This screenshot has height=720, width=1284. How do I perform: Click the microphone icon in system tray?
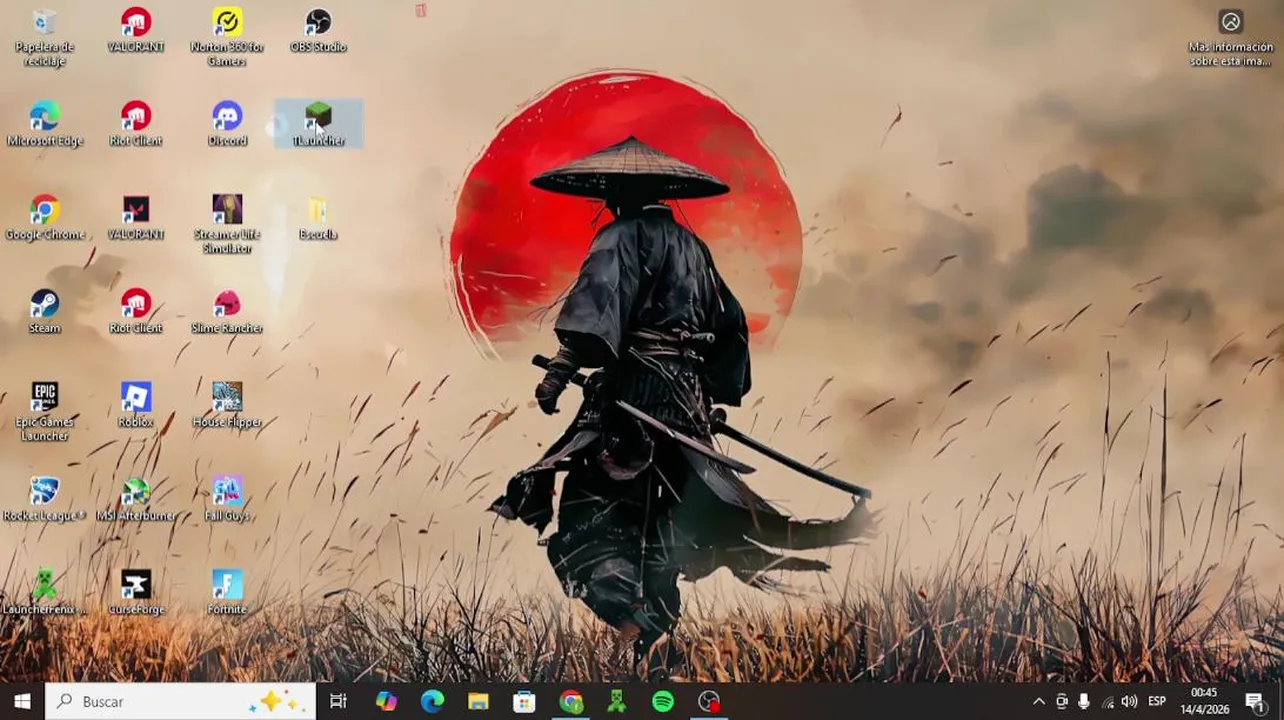[x=1084, y=702]
